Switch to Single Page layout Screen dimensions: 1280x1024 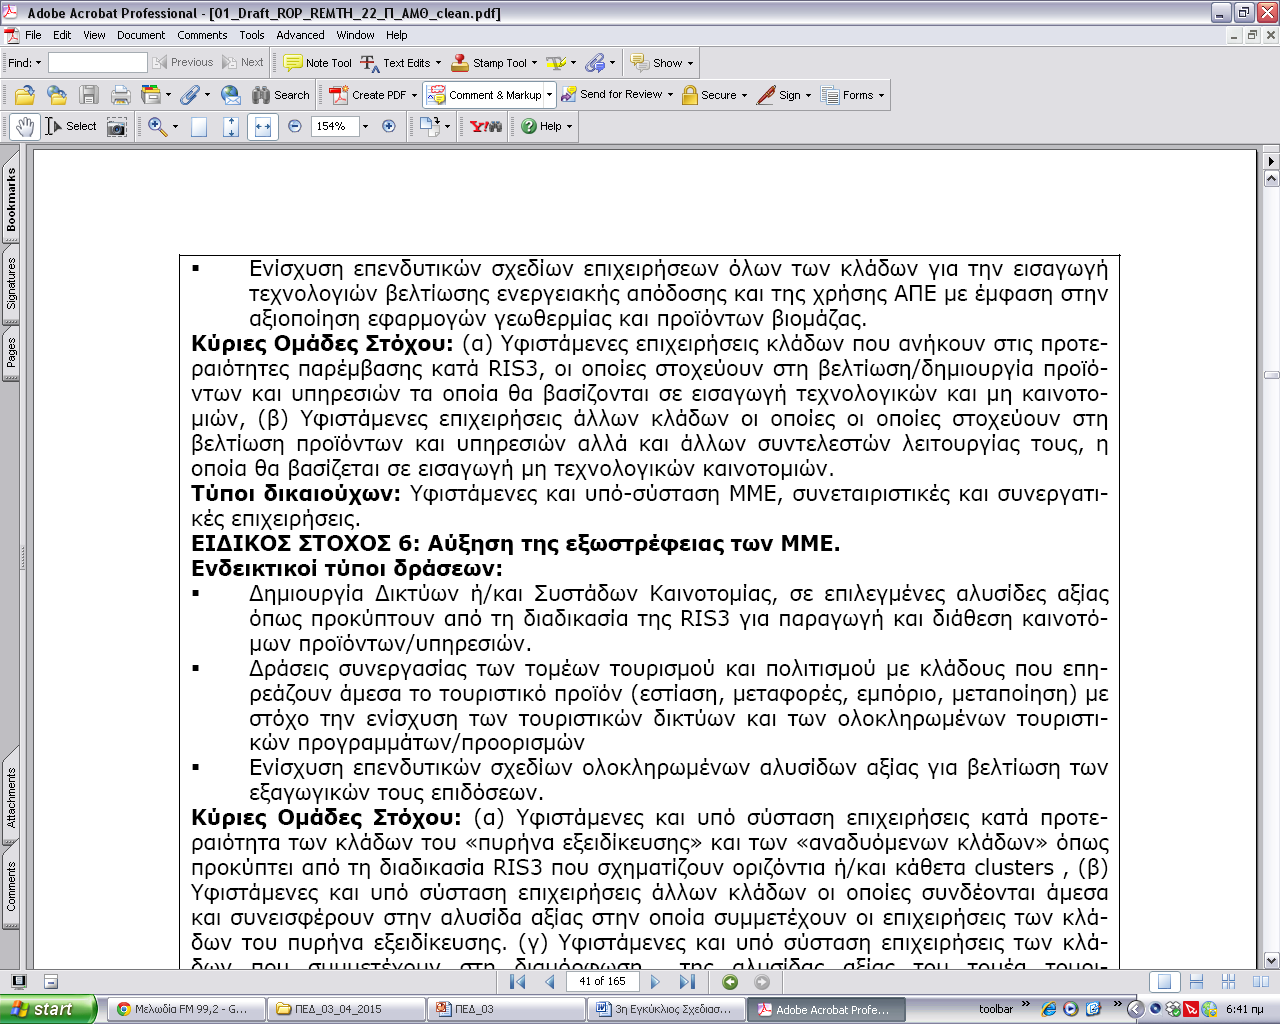[x=1163, y=982]
